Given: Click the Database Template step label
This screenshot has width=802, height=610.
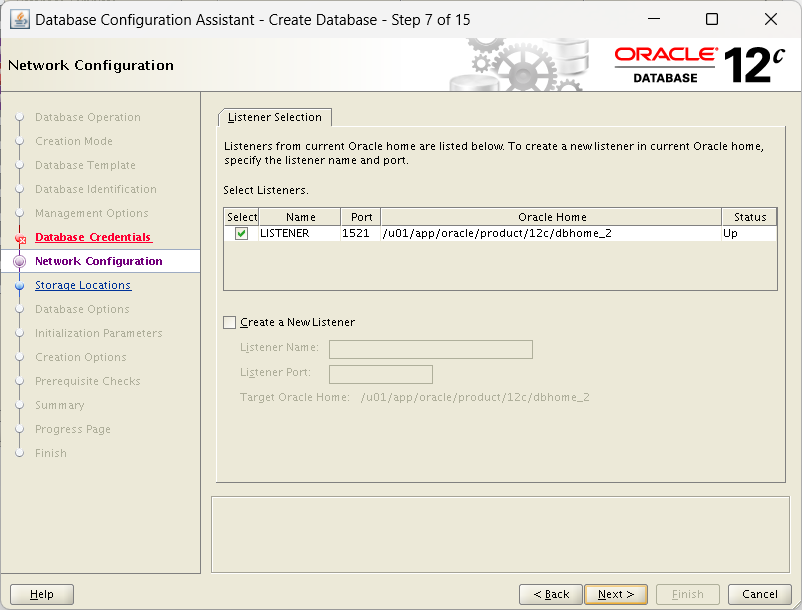Looking at the screenshot, I should click(85, 165).
